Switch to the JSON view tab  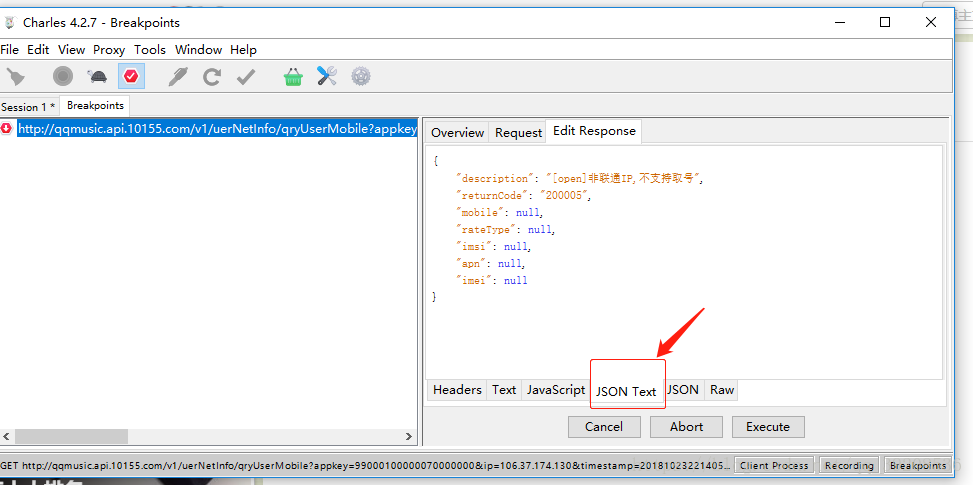[683, 389]
